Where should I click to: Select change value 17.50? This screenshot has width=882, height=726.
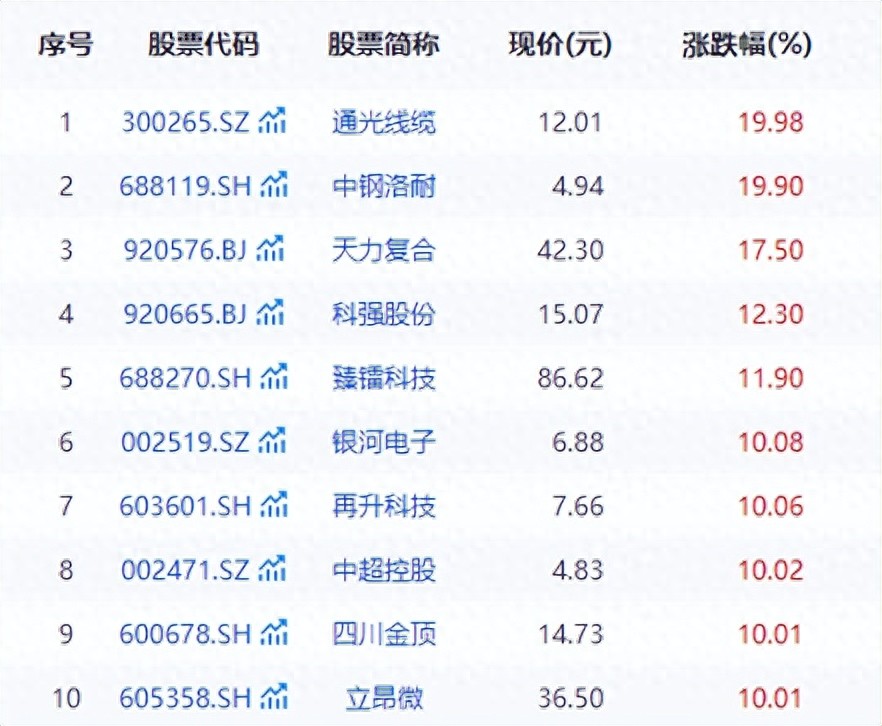click(770, 250)
